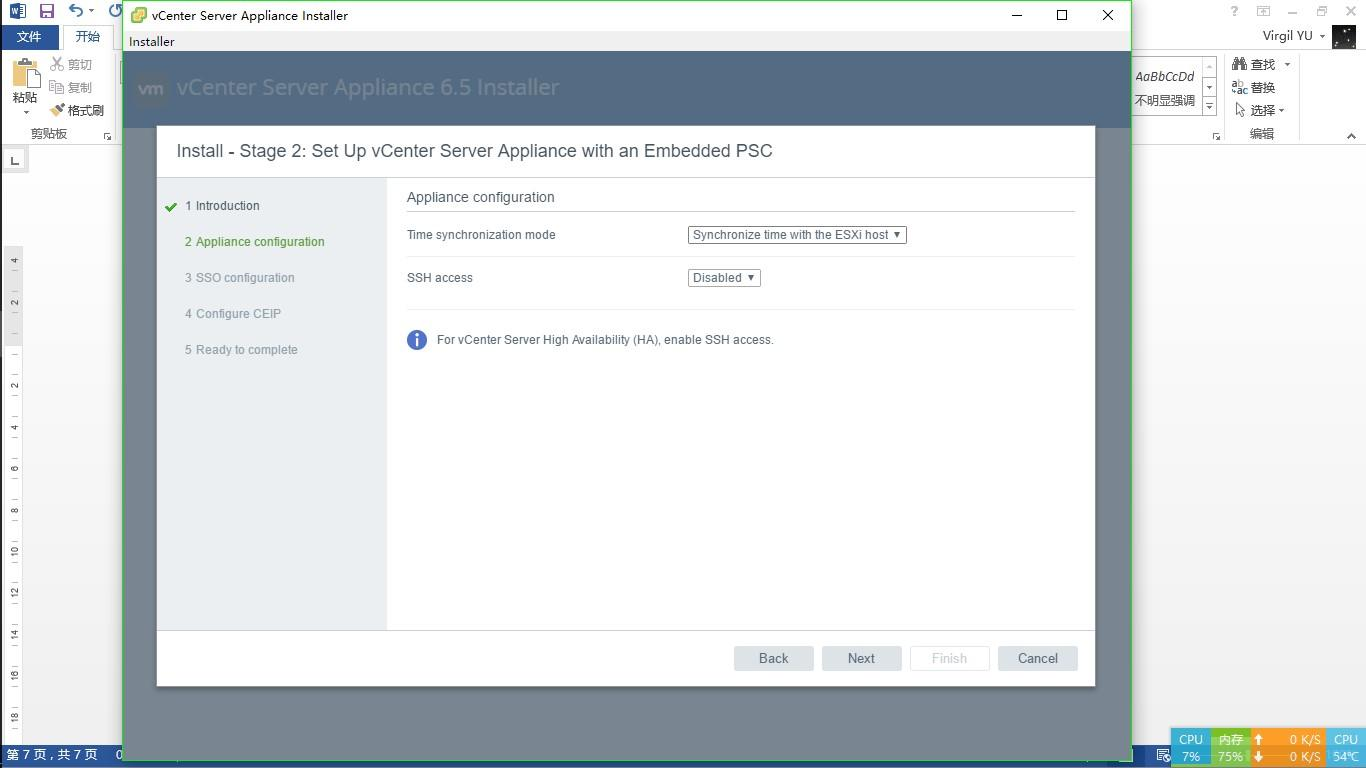Click the page count 第7页，共7页 in status bar
The image size is (1366, 768).
coord(52,755)
